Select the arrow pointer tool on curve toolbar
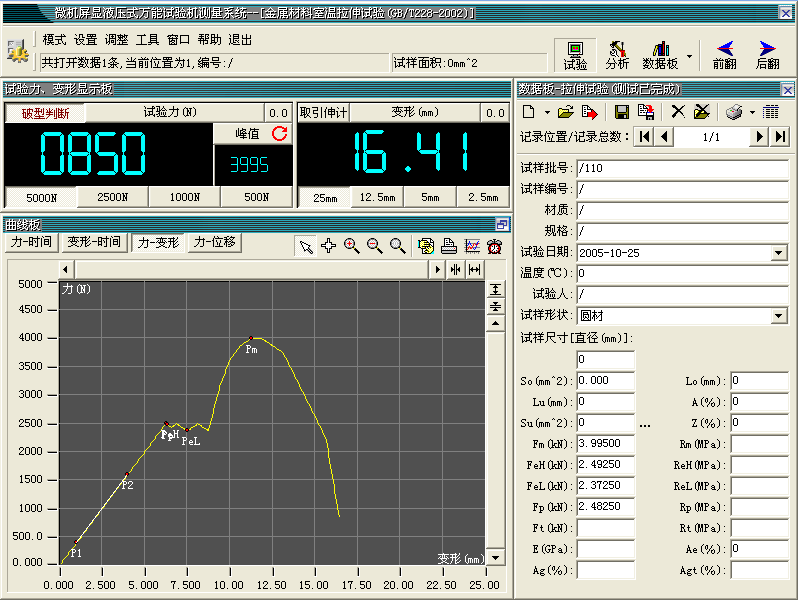The image size is (798, 600). 307,246
